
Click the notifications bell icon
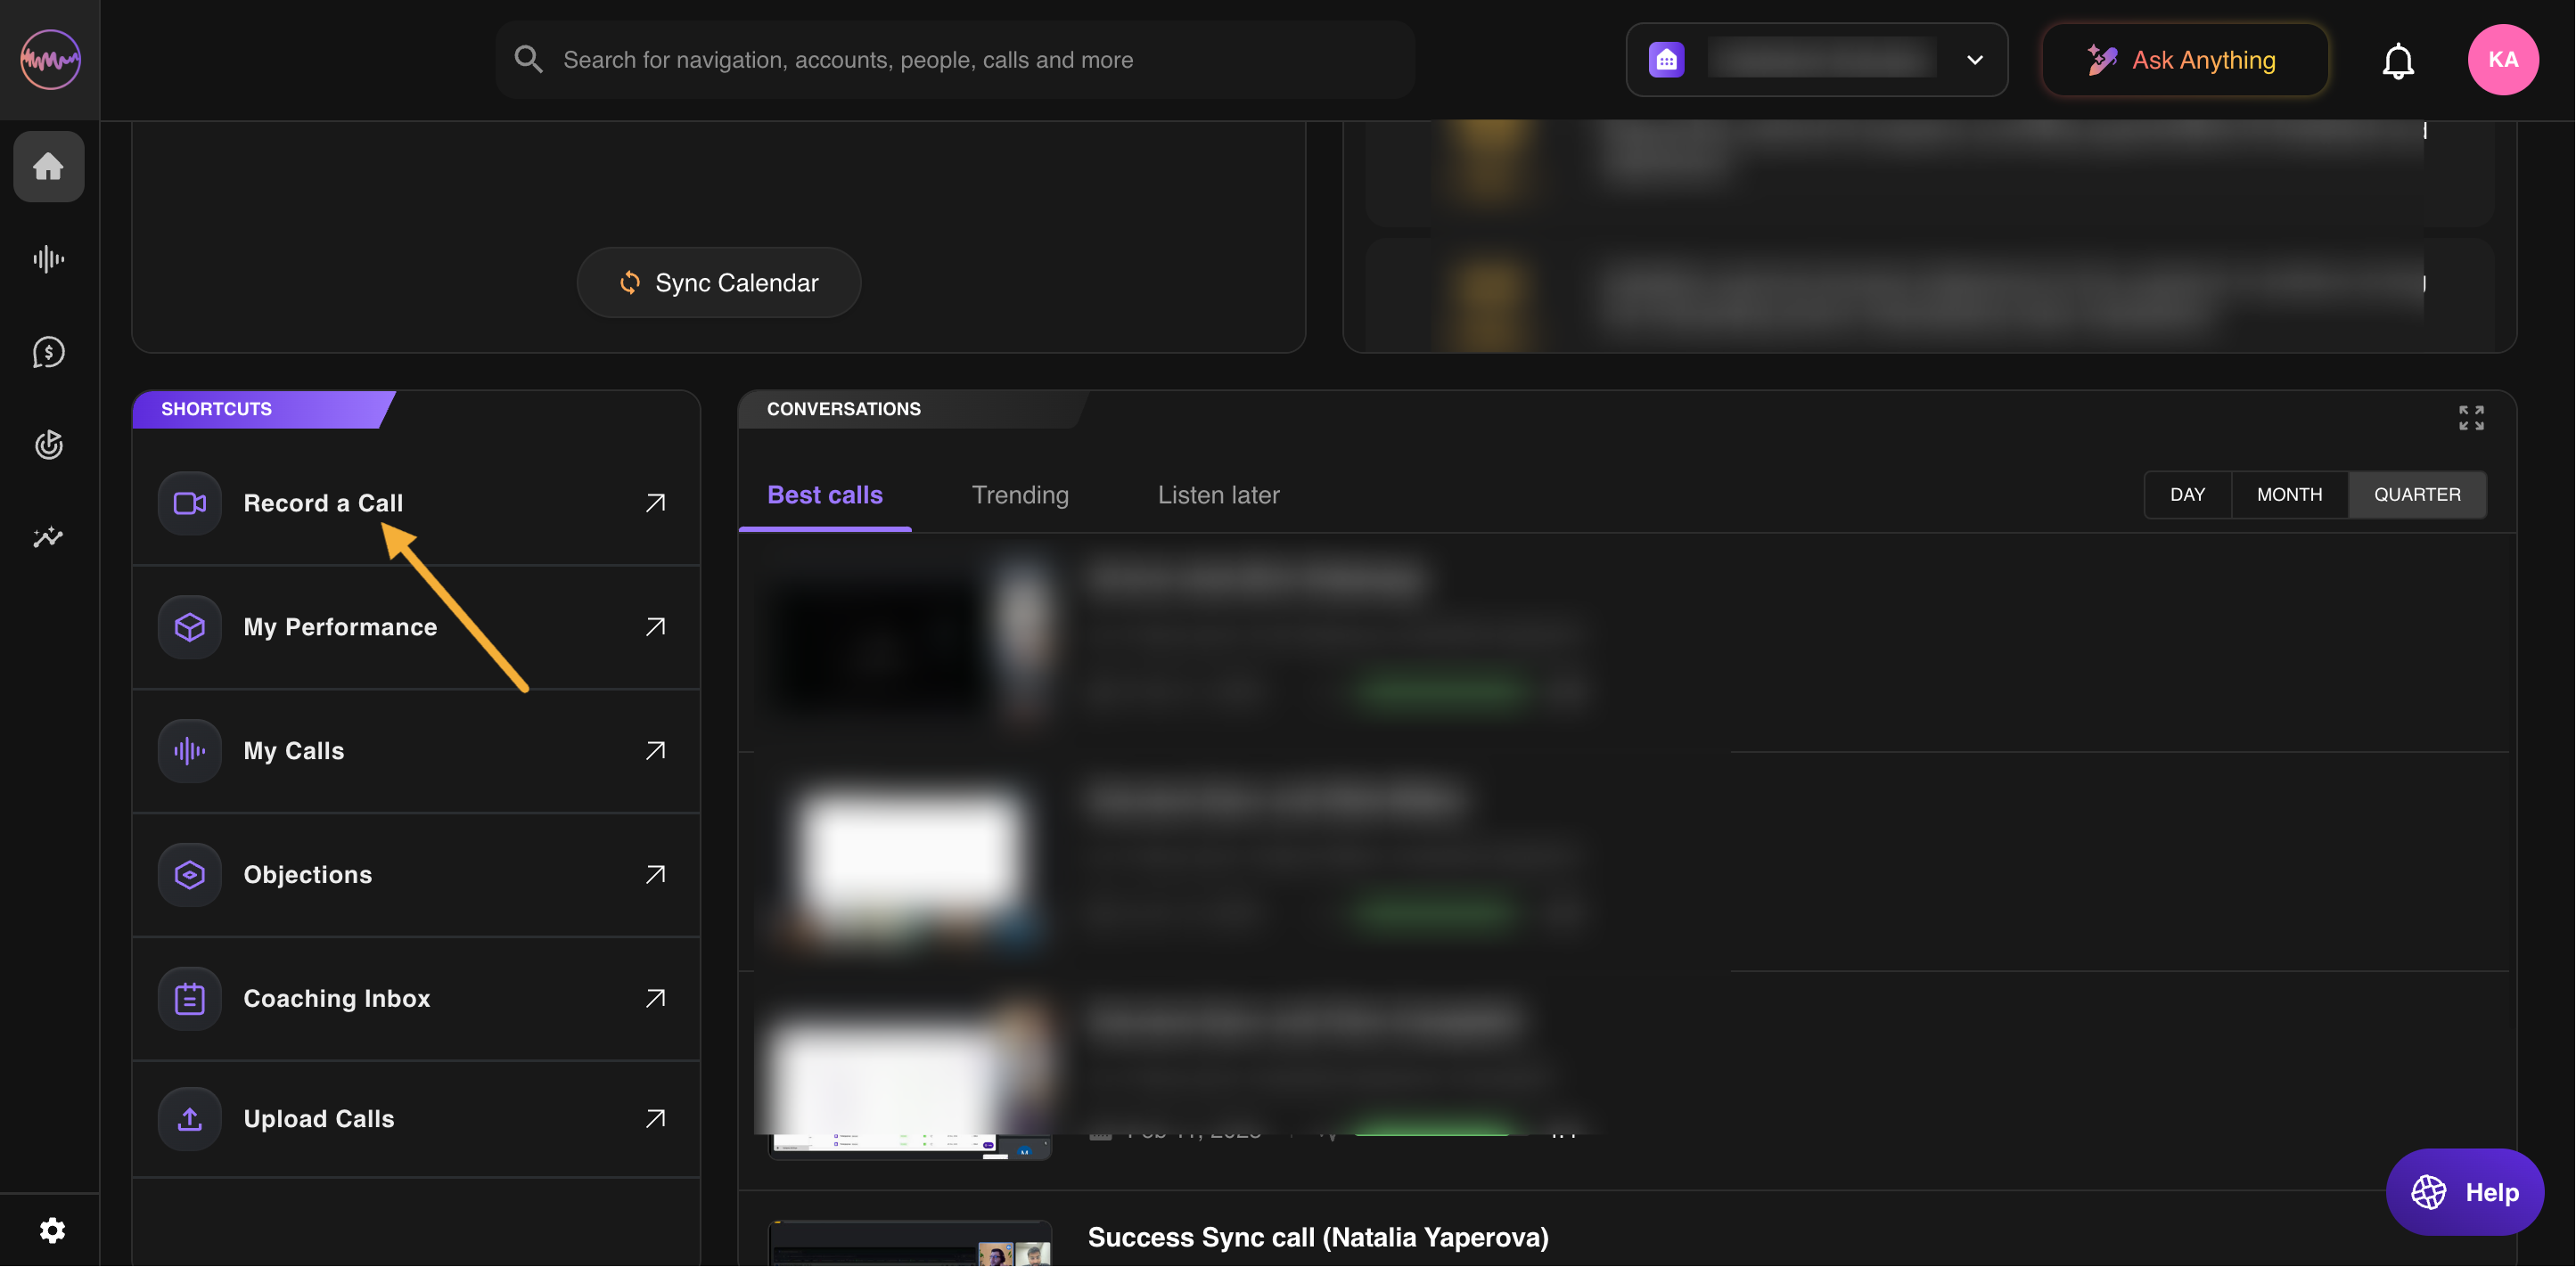(2397, 61)
